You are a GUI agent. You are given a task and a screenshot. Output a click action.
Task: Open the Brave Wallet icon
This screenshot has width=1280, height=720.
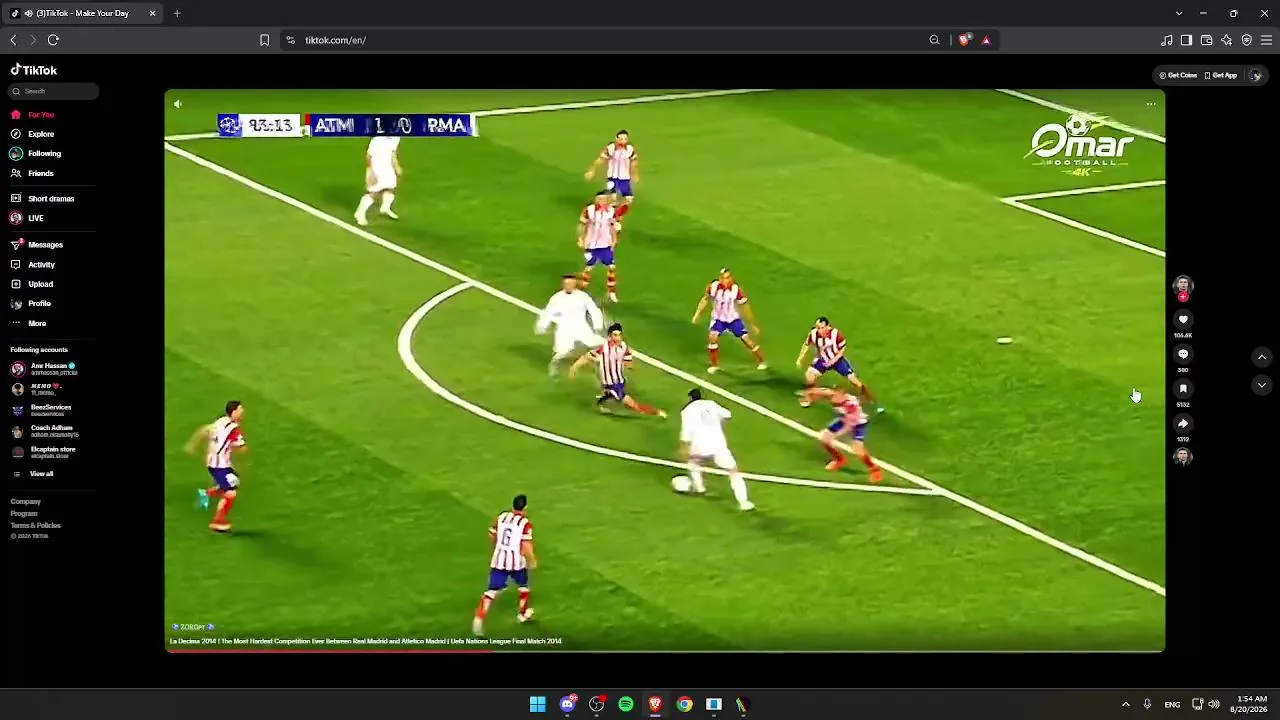pos(1206,40)
